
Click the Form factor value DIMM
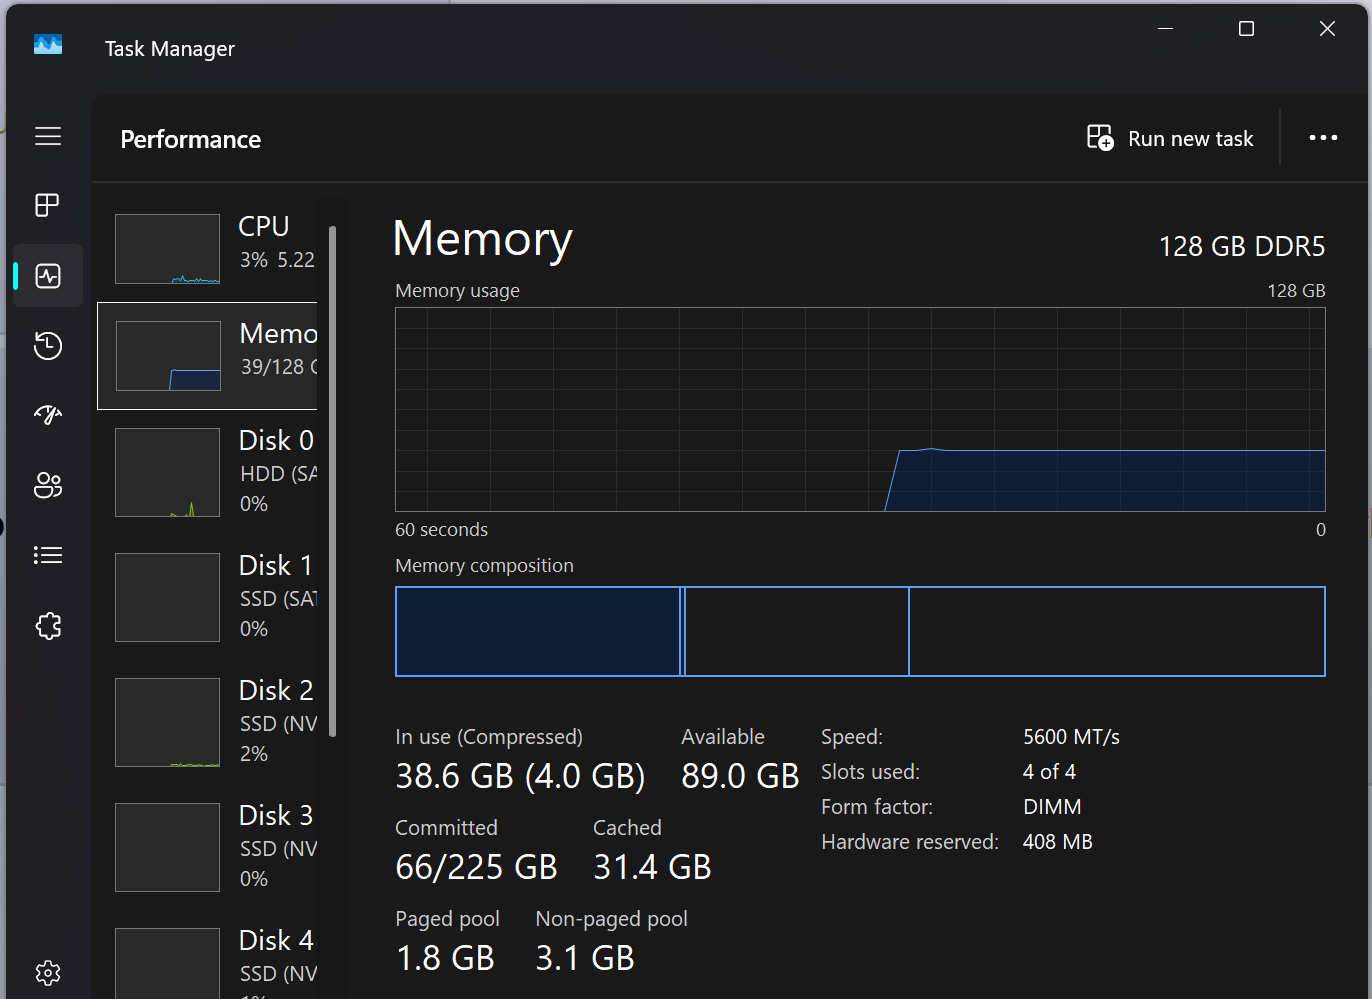[x=1052, y=807]
